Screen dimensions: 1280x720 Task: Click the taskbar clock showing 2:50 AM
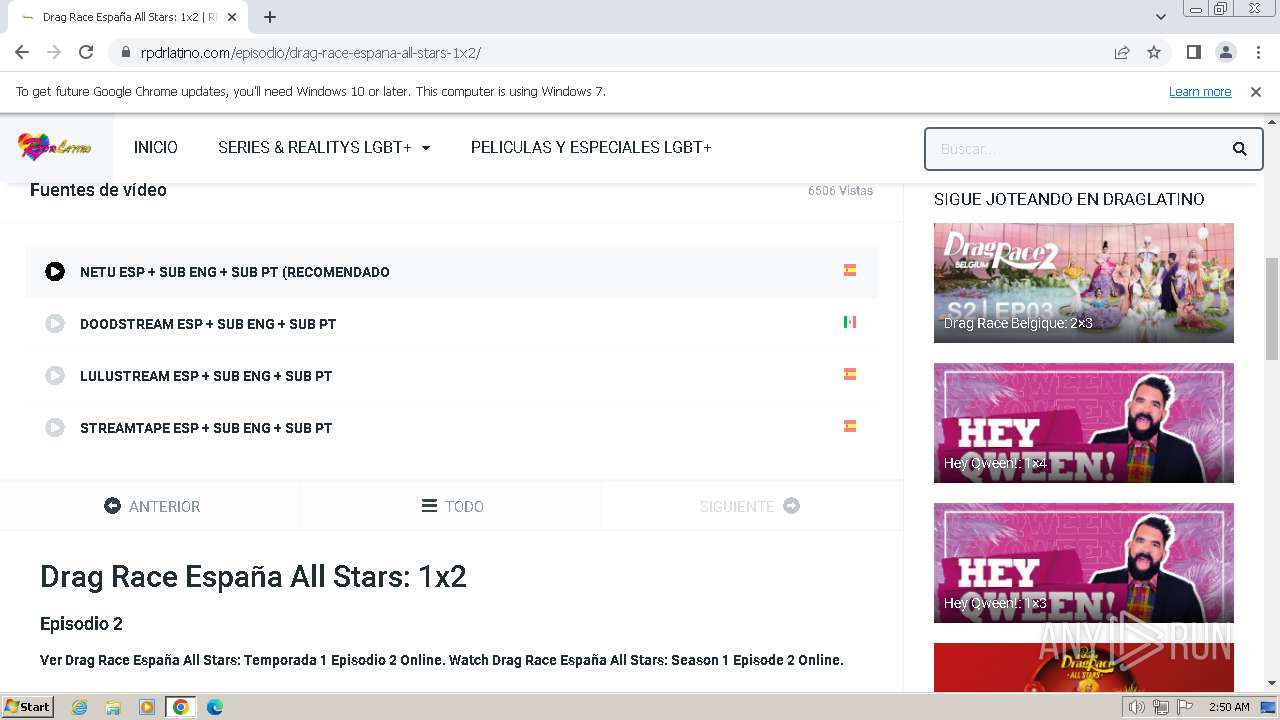click(x=1229, y=707)
